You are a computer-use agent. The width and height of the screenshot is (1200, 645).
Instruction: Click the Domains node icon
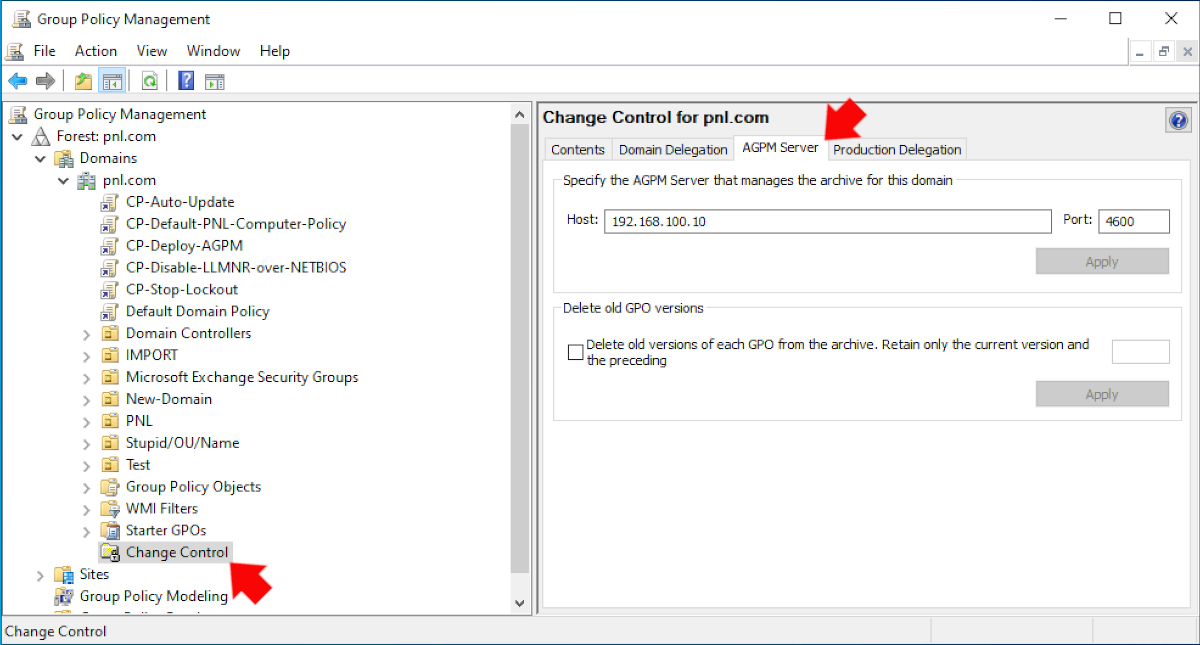tap(65, 158)
